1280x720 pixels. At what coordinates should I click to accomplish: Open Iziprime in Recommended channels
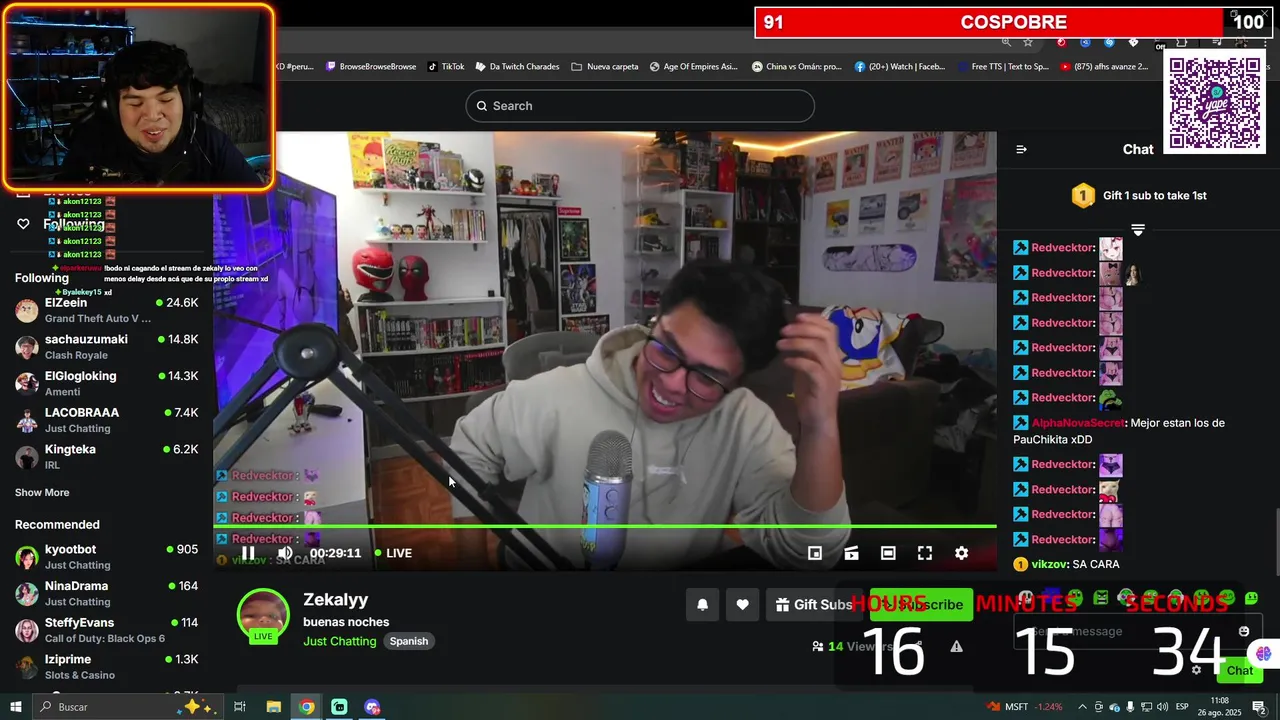tap(106, 667)
